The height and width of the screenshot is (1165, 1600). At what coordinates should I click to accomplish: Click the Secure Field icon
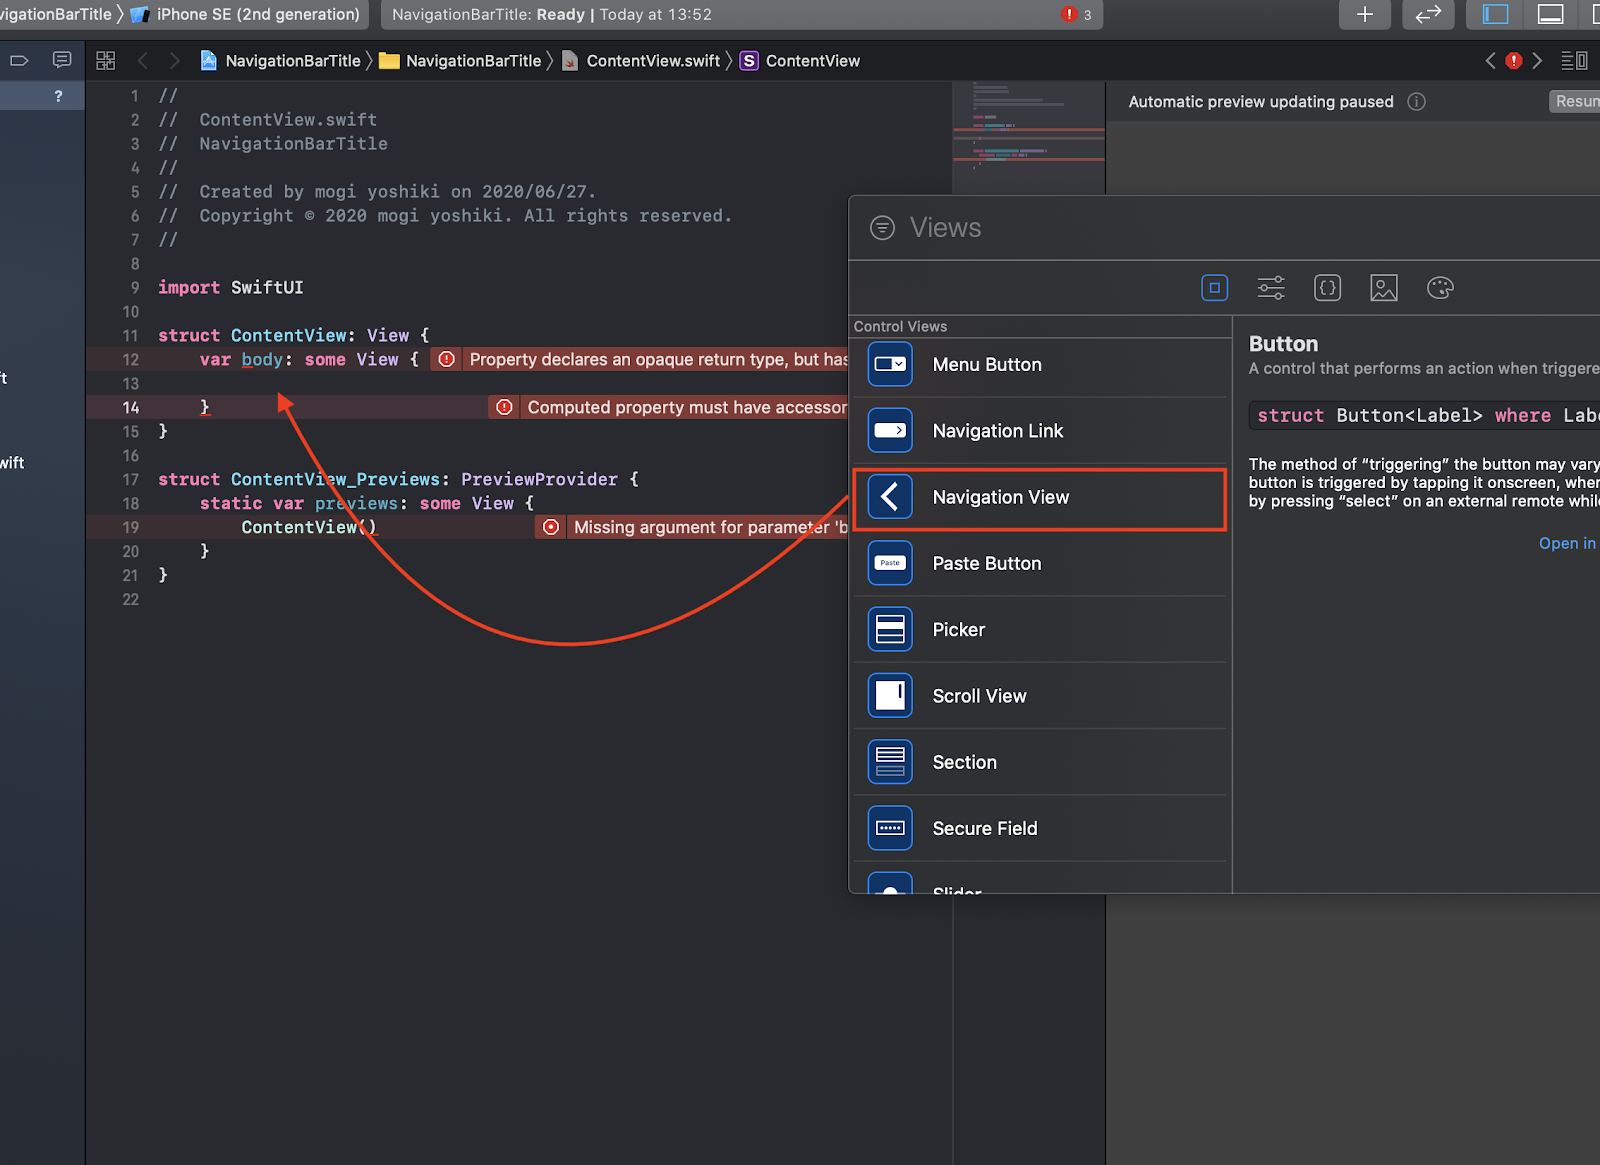pyautogui.click(x=890, y=828)
